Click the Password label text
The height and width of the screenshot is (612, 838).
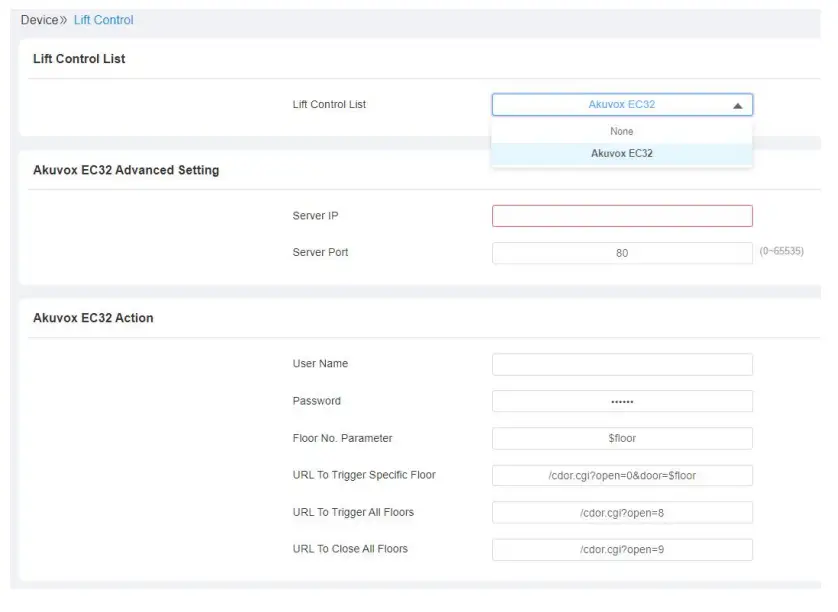[316, 401]
